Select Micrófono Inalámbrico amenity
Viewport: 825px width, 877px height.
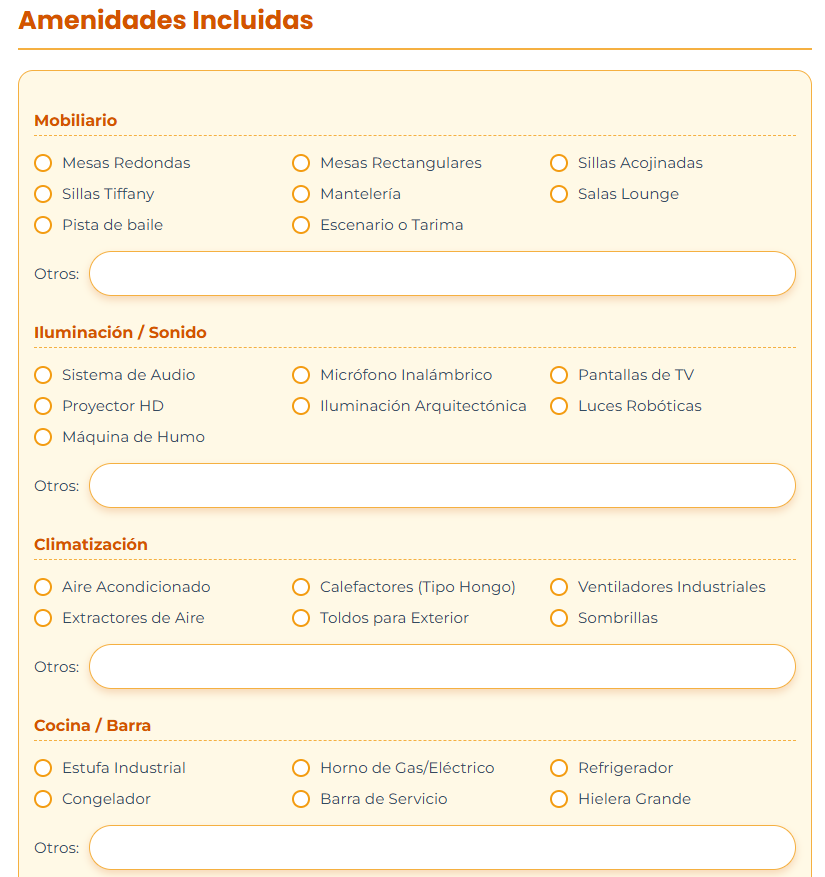pos(301,375)
